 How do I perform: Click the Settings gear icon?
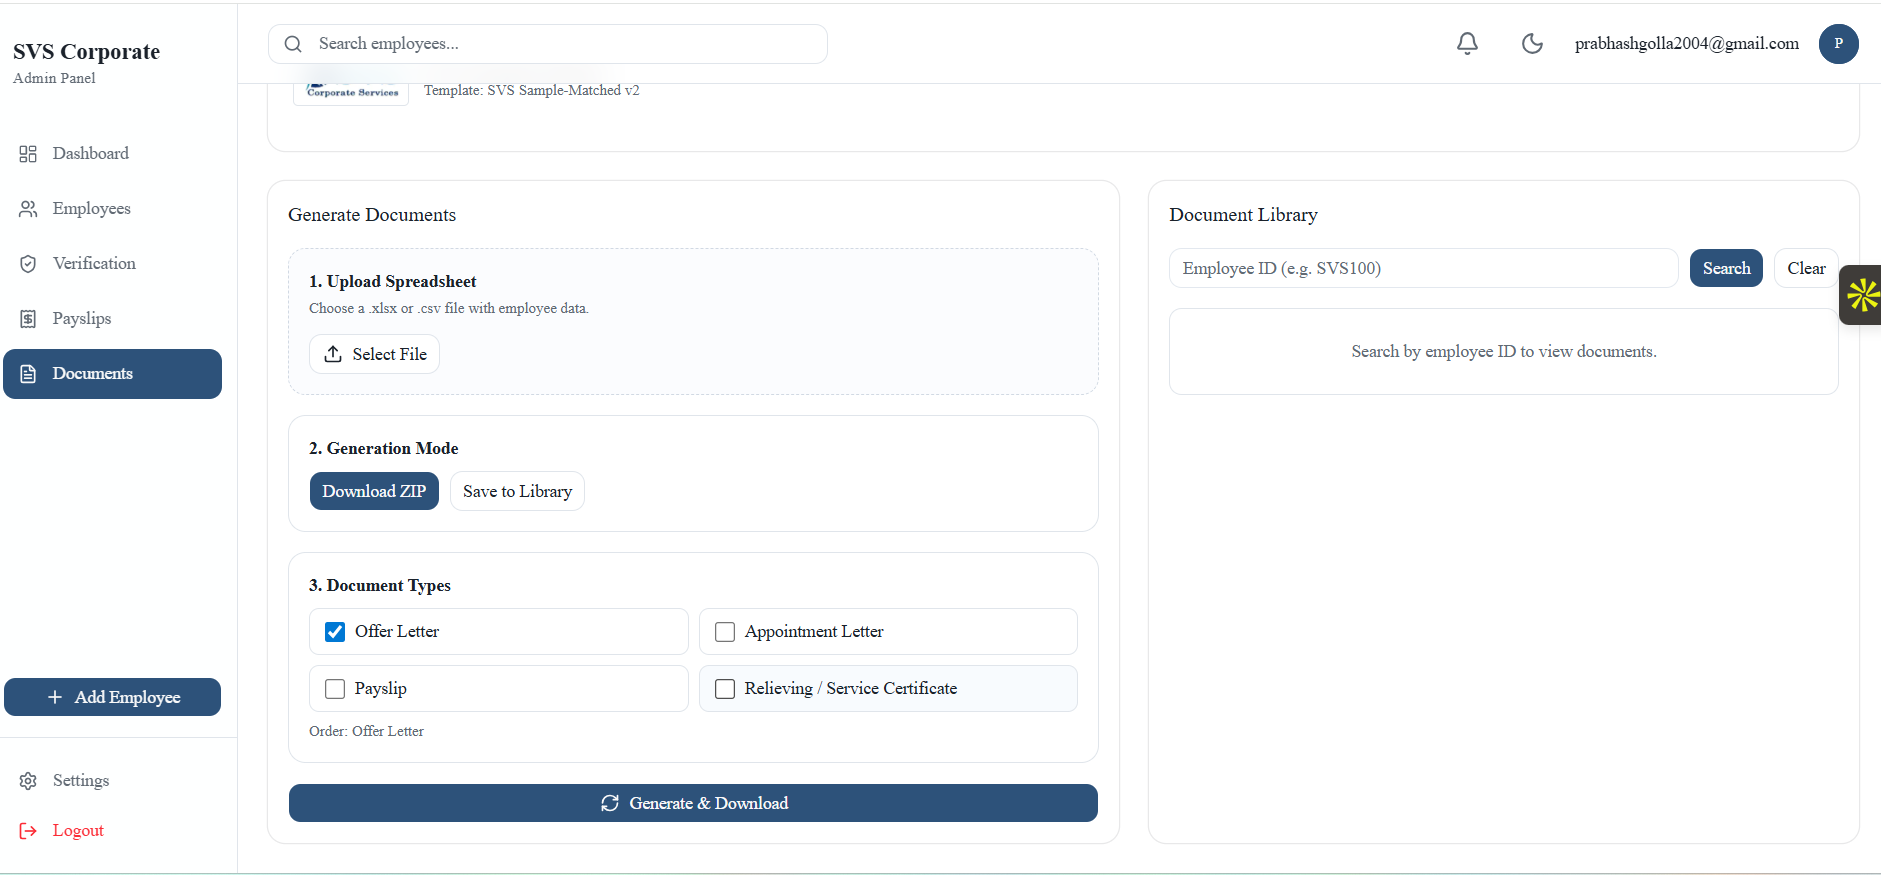[x=28, y=781]
